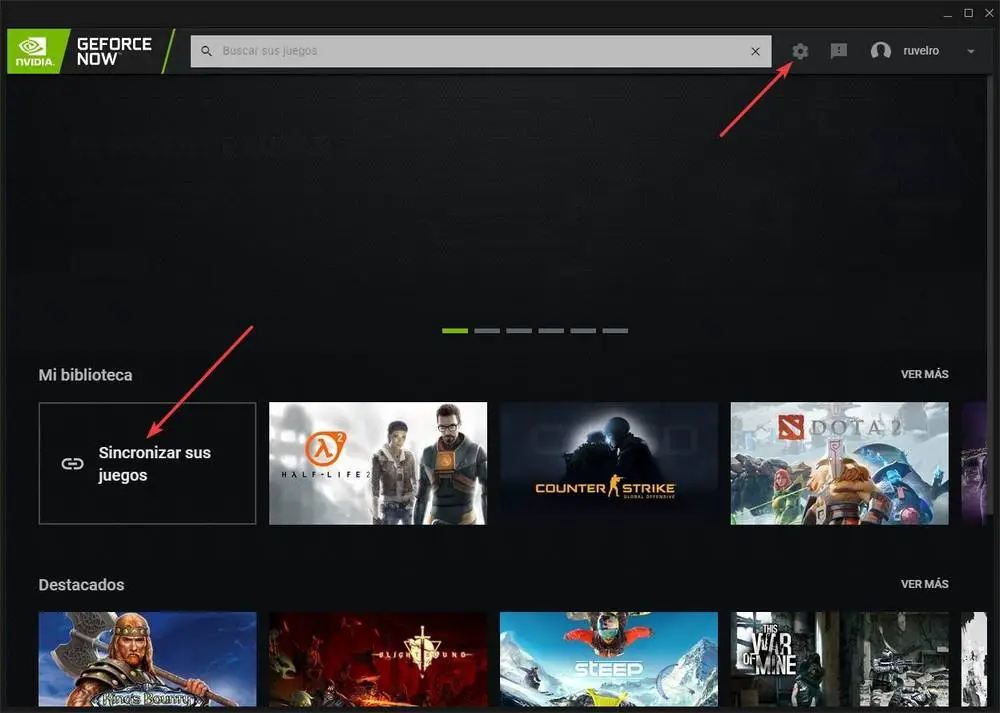Focus the Buscar sus juegos search field
The width and height of the screenshot is (1000, 713).
[x=481, y=51]
